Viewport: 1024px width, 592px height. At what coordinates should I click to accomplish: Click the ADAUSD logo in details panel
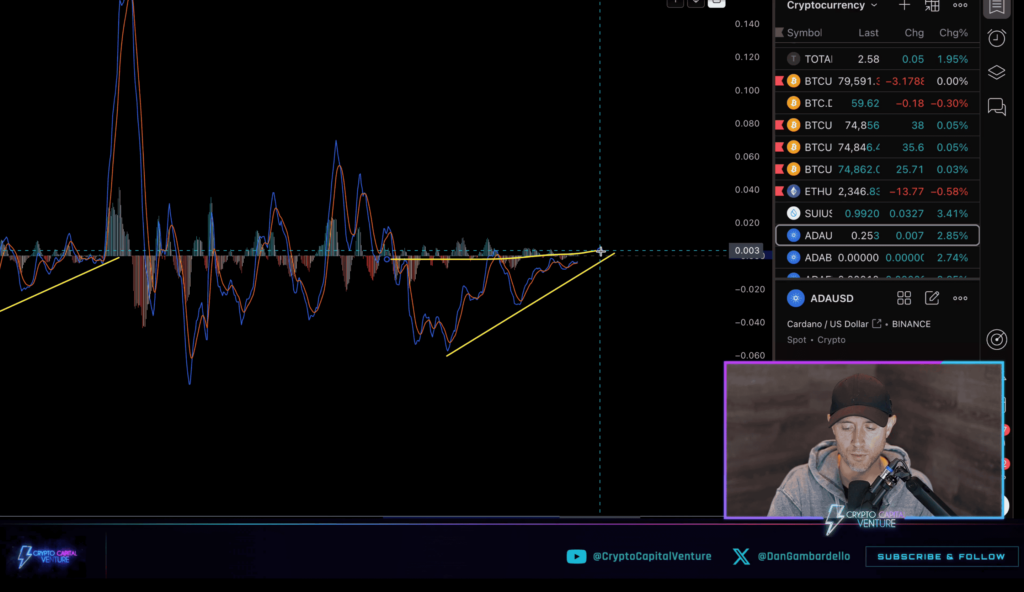(x=795, y=298)
